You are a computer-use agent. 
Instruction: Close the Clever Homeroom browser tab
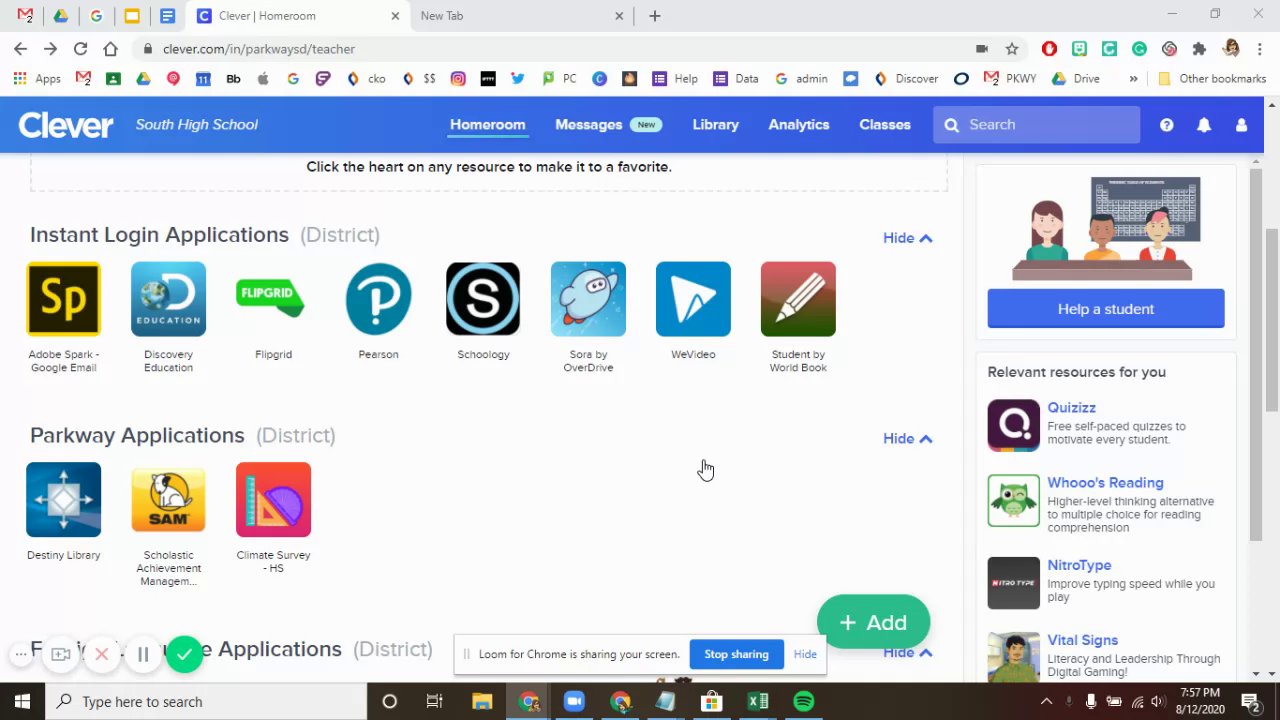pos(395,16)
